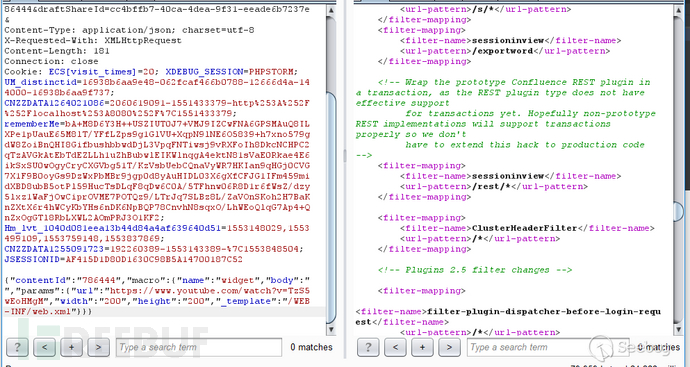Click the response pane vertical scrollbar thumb
690x367 pixels.
[678, 212]
